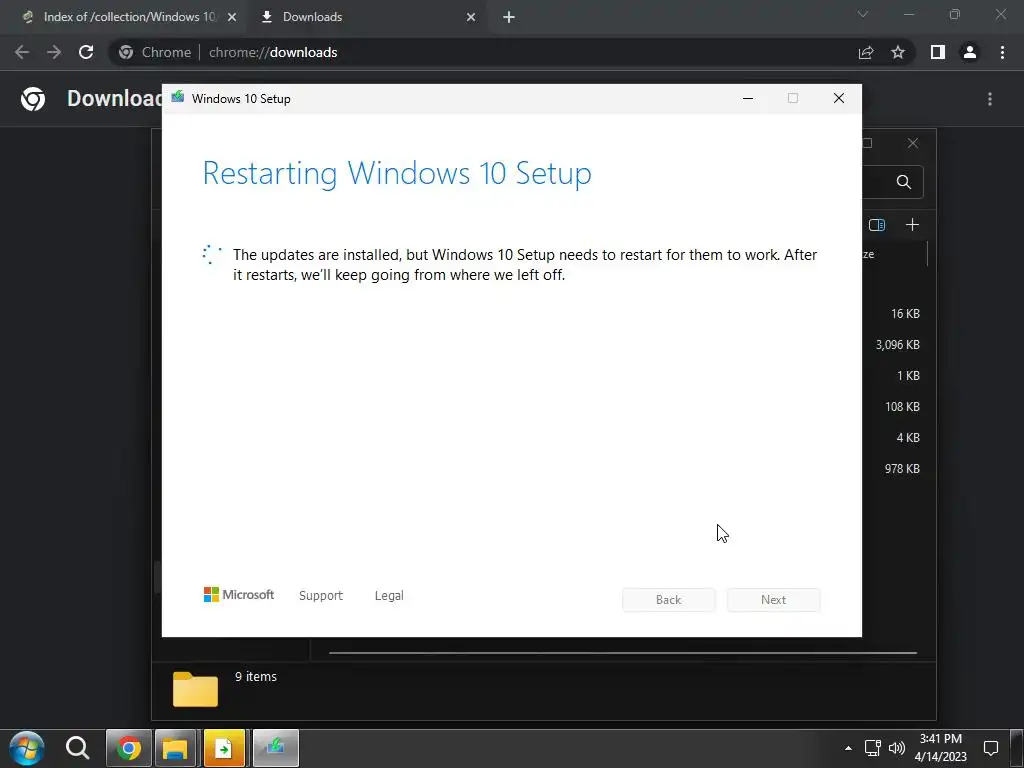Open Chrome tab search chevron
Image resolution: width=1024 pixels, height=768 pixels.
click(863, 14)
